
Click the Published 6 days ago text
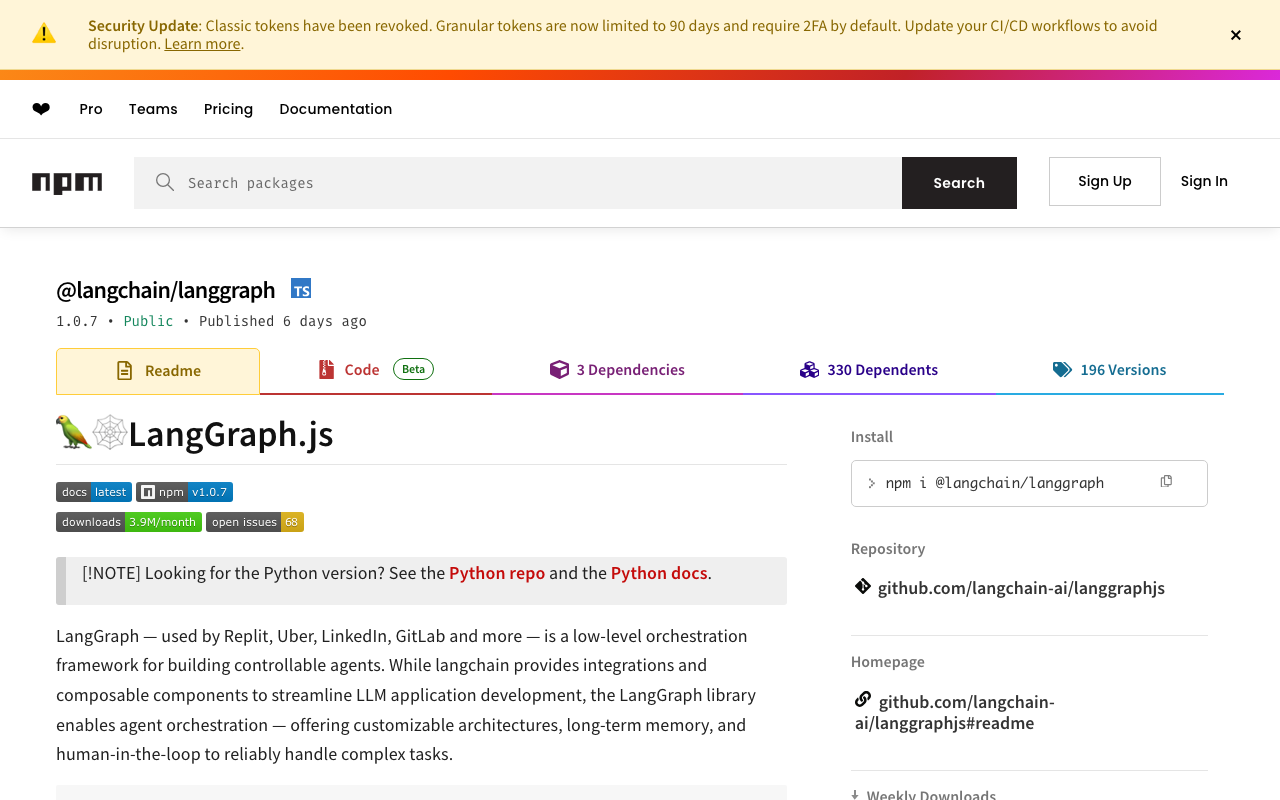click(x=283, y=321)
